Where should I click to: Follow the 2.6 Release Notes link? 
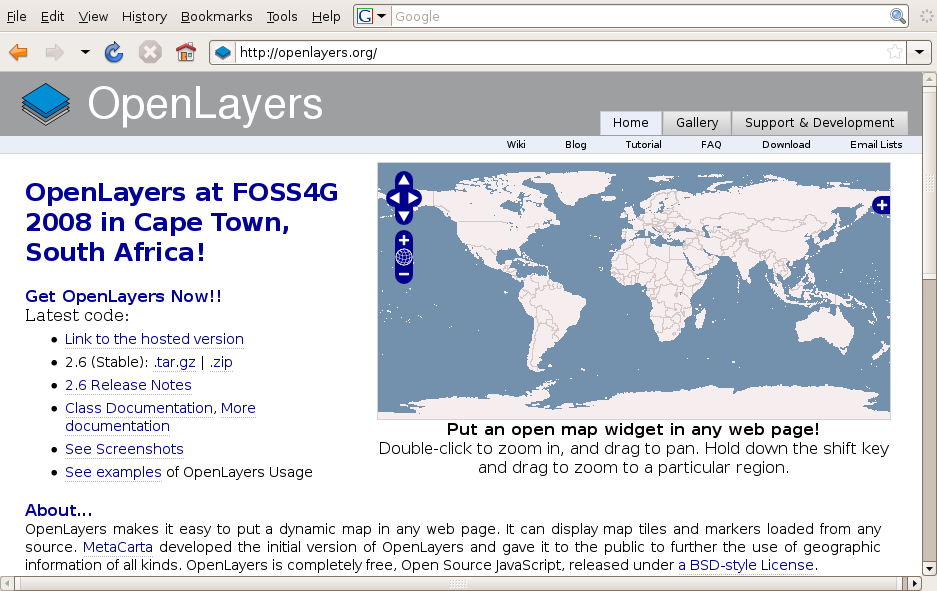point(128,385)
